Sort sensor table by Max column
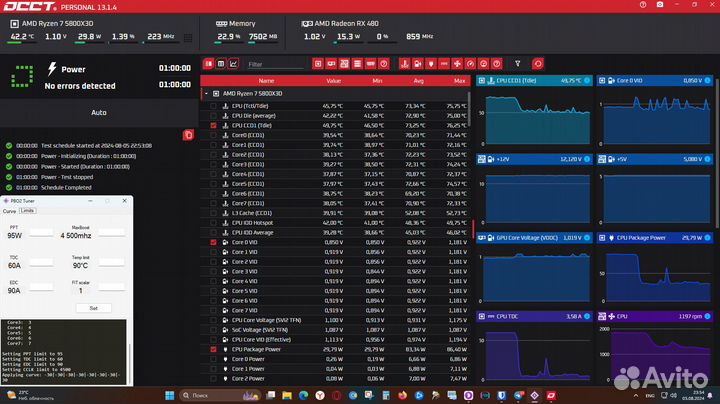The width and height of the screenshot is (720, 404). pyautogui.click(x=459, y=81)
